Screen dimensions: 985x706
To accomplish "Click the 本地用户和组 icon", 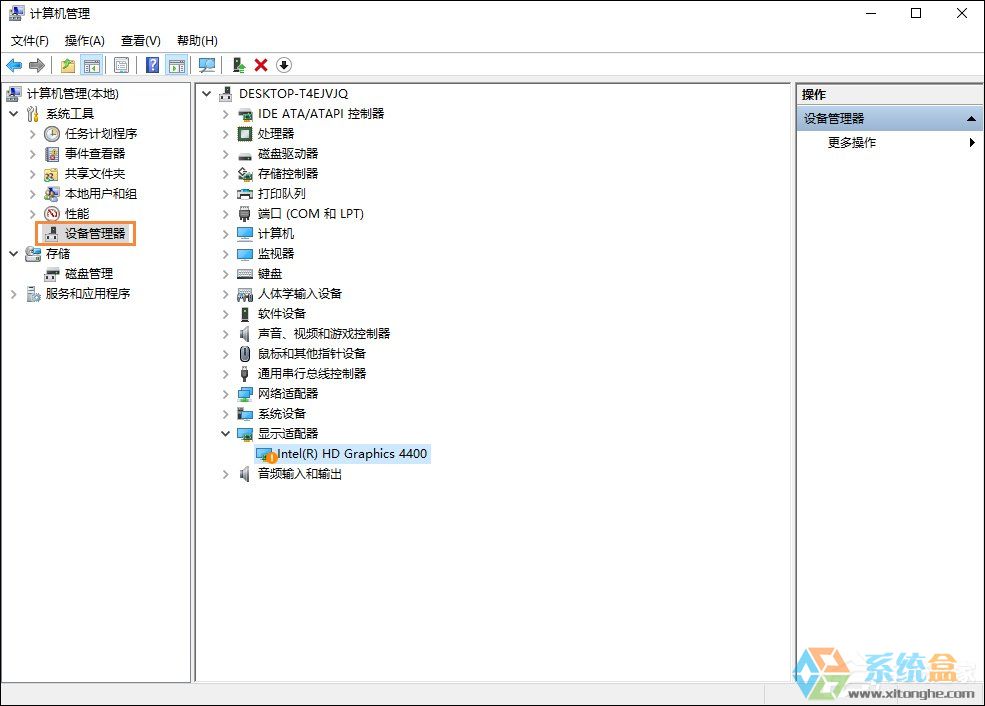I will 52,194.
